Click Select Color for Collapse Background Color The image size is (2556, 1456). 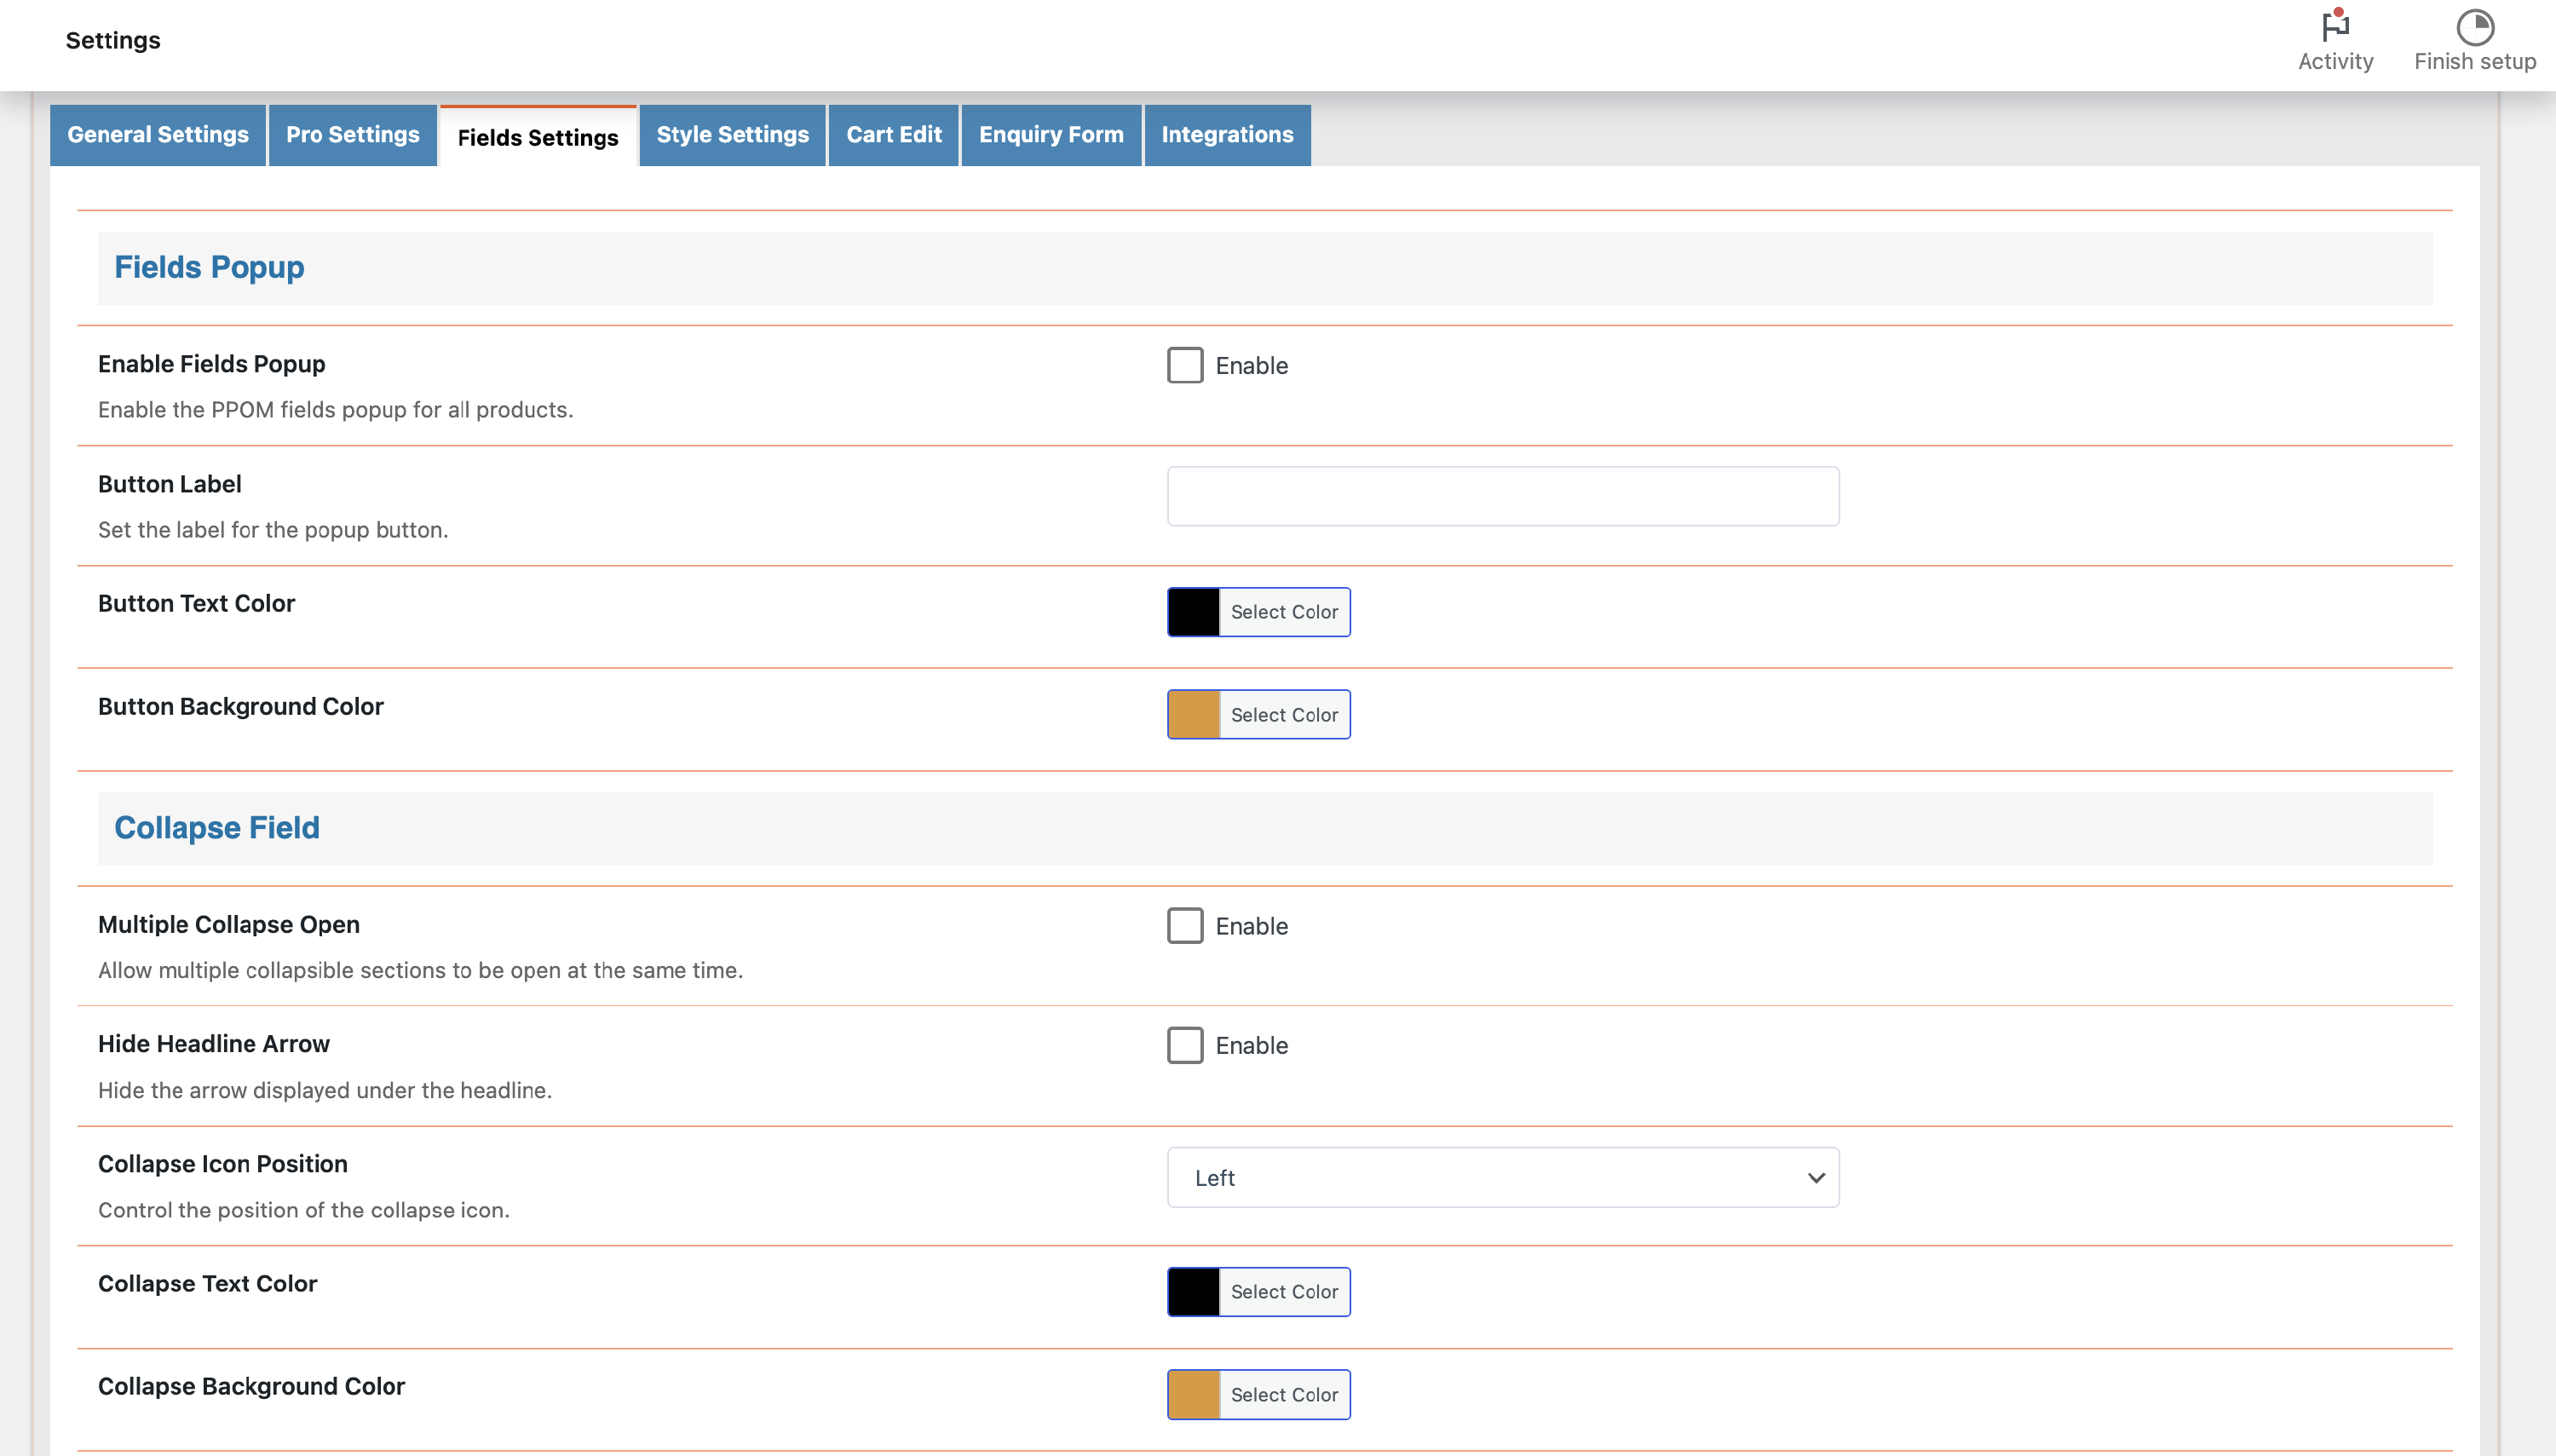click(1284, 1395)
